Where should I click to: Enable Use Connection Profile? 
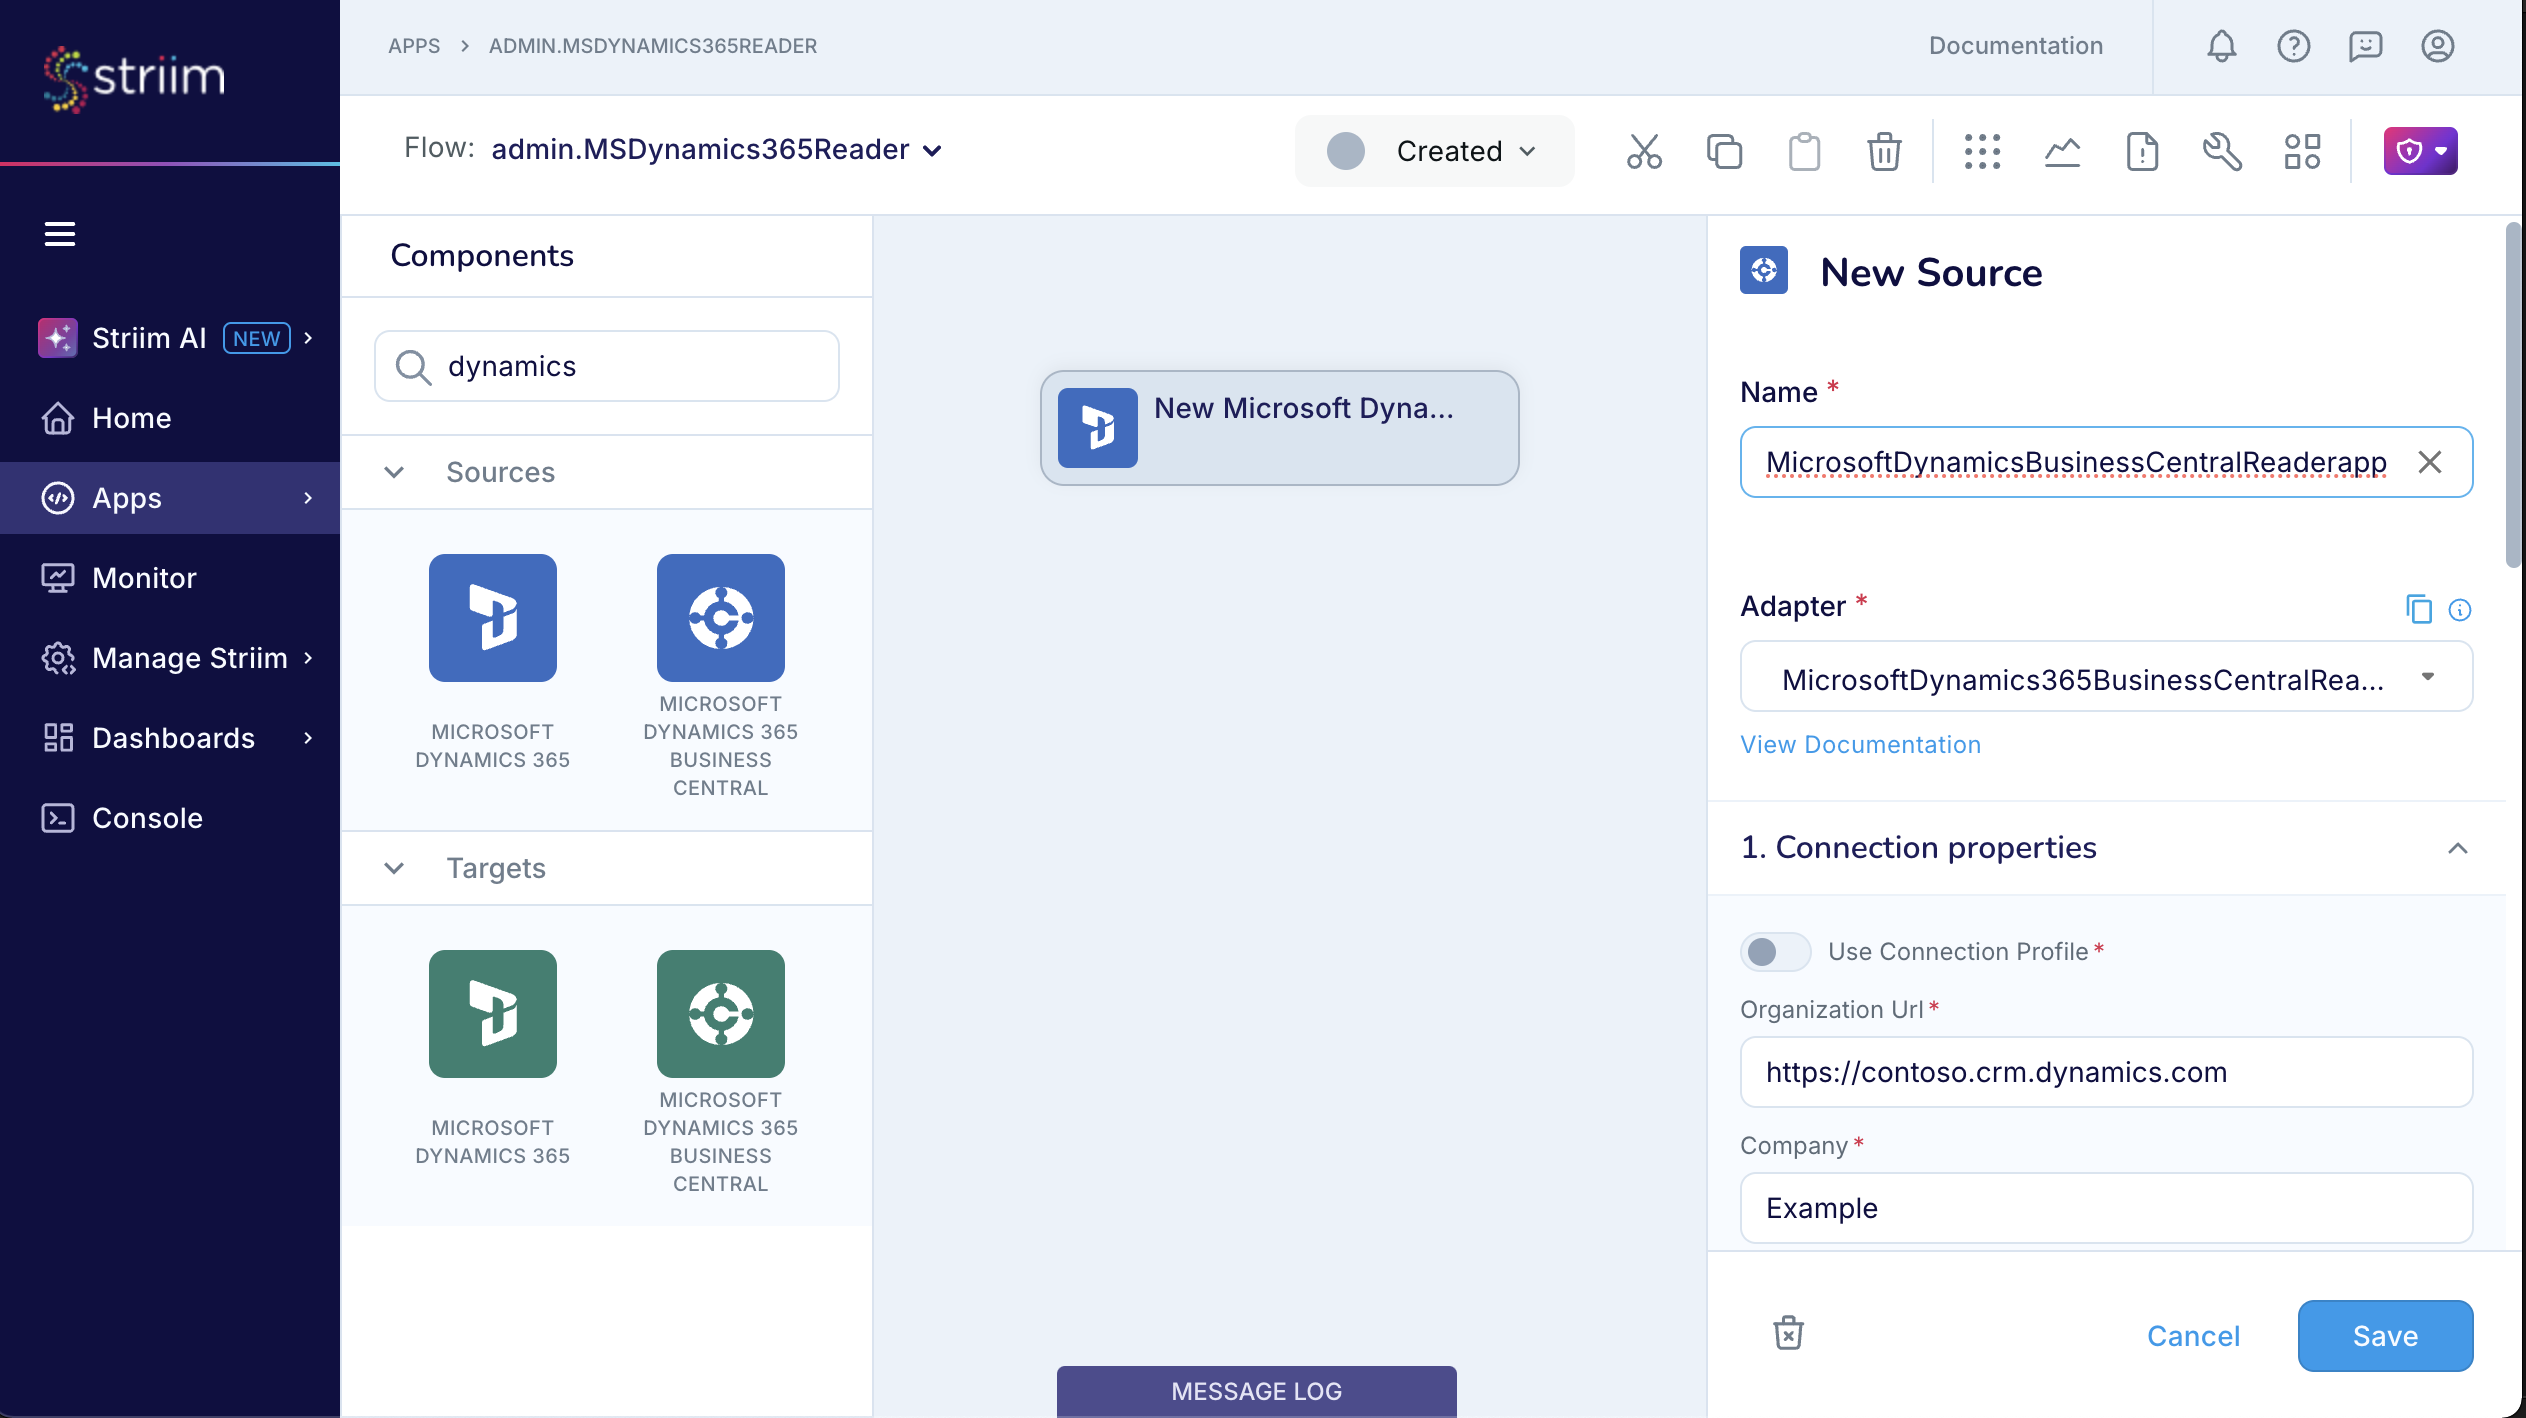pos(1773,952)
